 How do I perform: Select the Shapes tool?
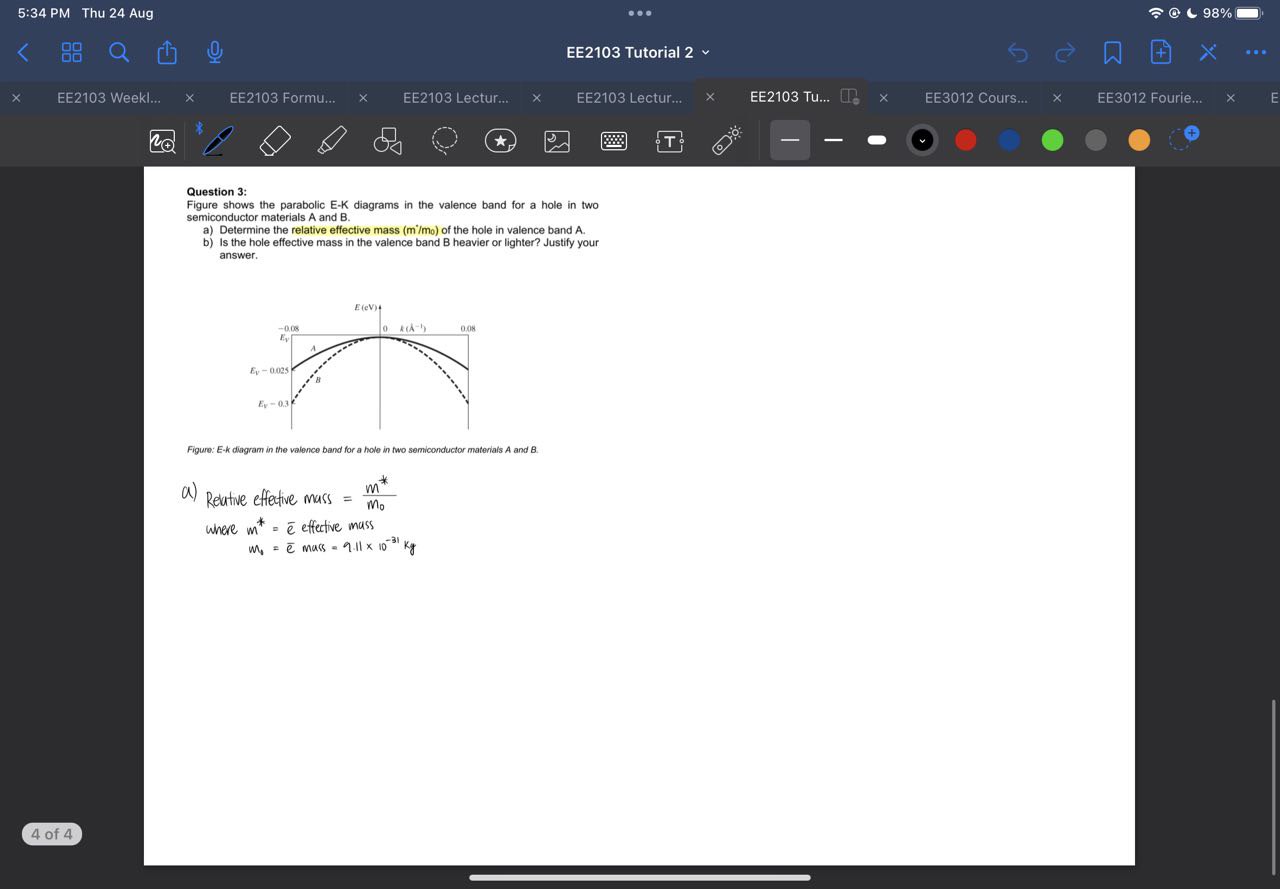(388, 140)
